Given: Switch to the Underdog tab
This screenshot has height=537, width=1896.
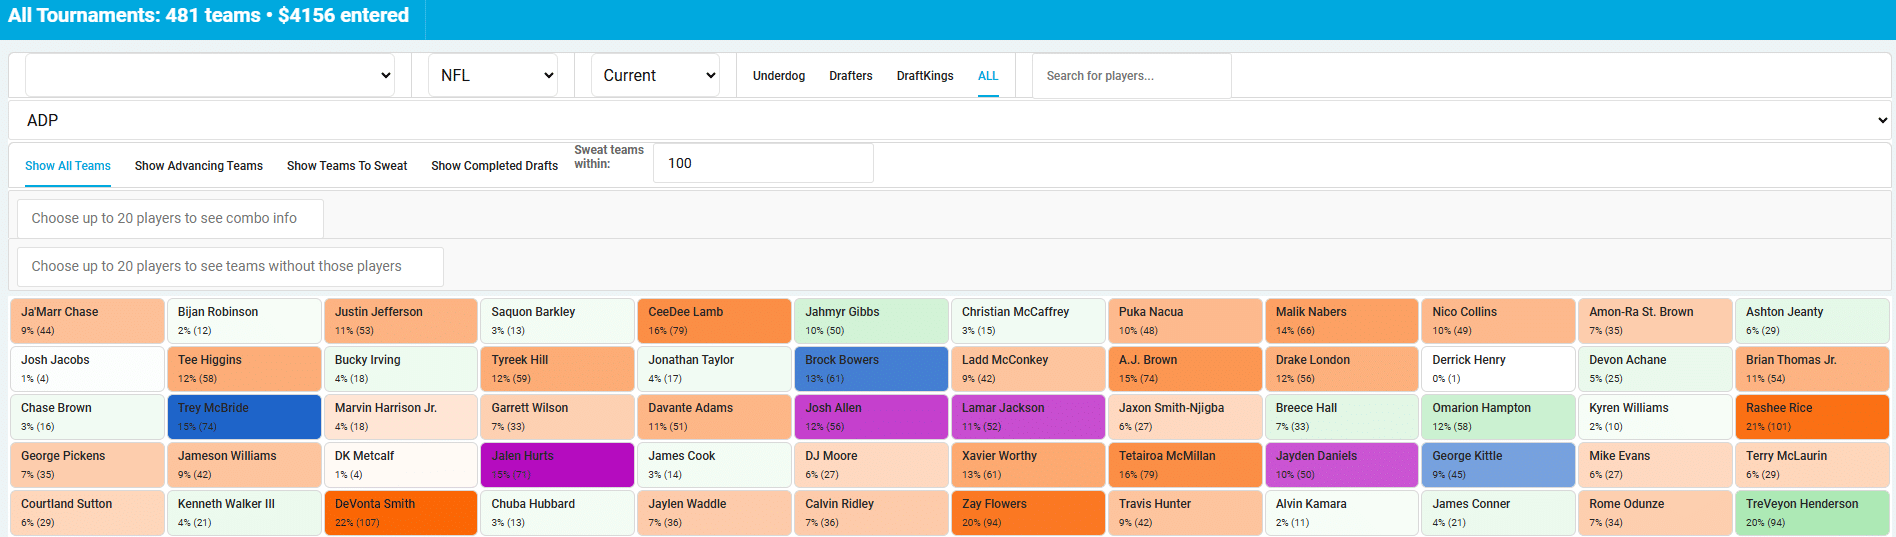Looking at the screenshot, I should [x=778, y=76].
